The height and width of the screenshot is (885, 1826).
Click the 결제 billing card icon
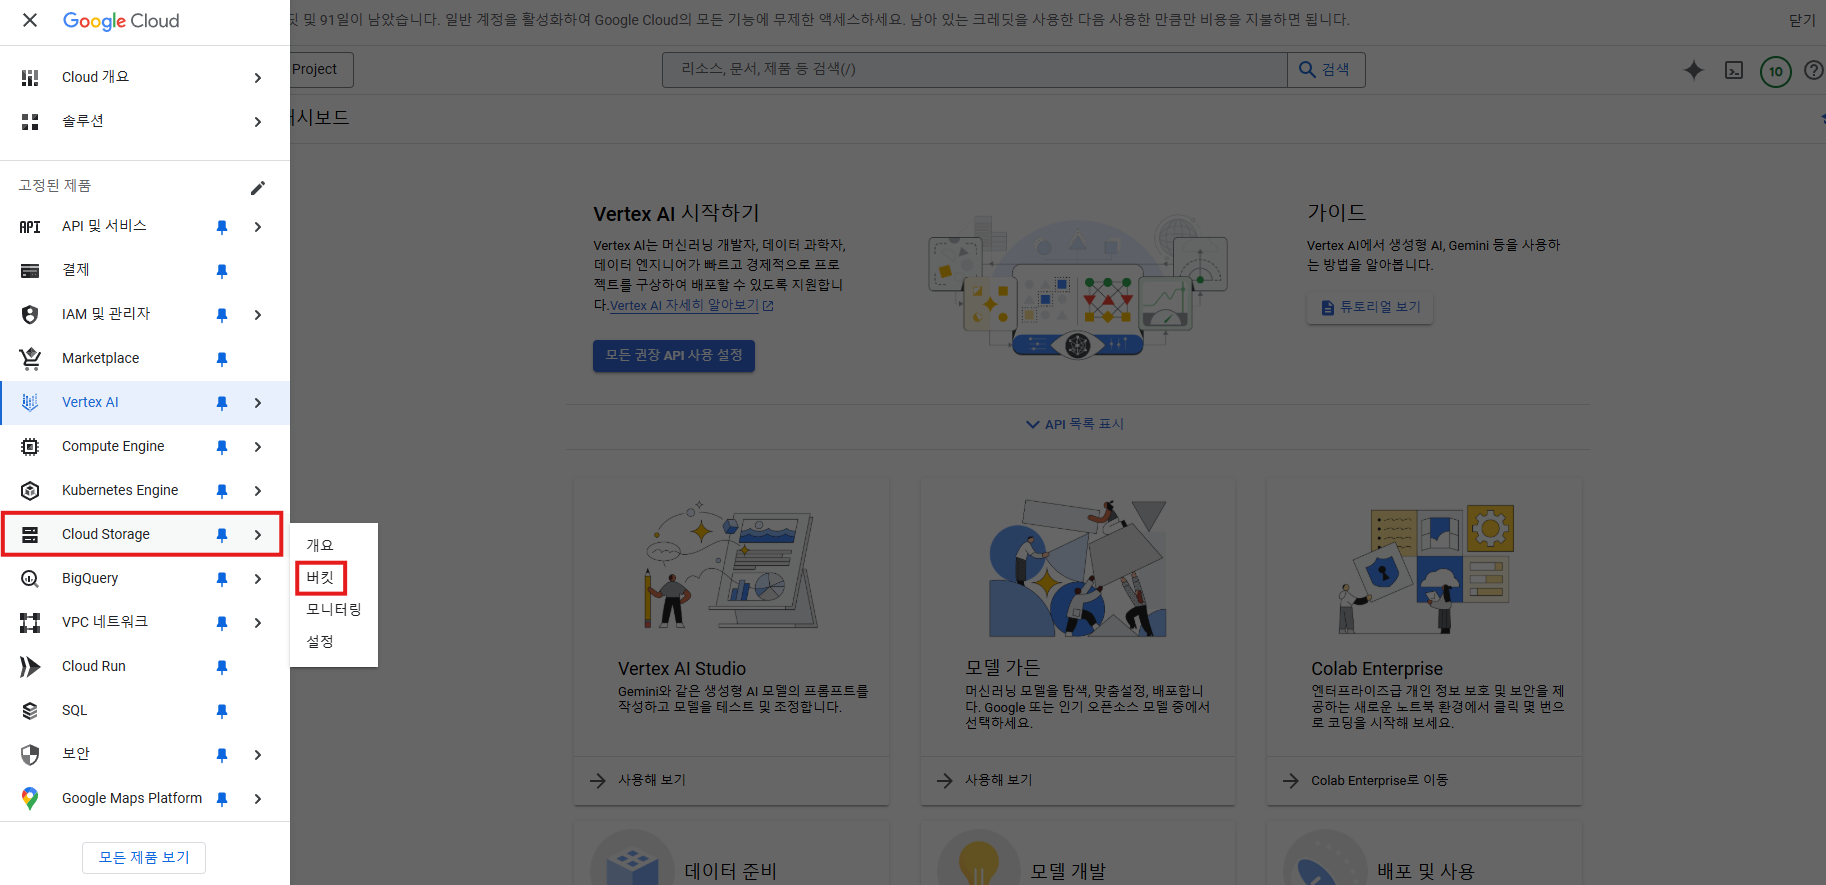(x=30, y=270)
